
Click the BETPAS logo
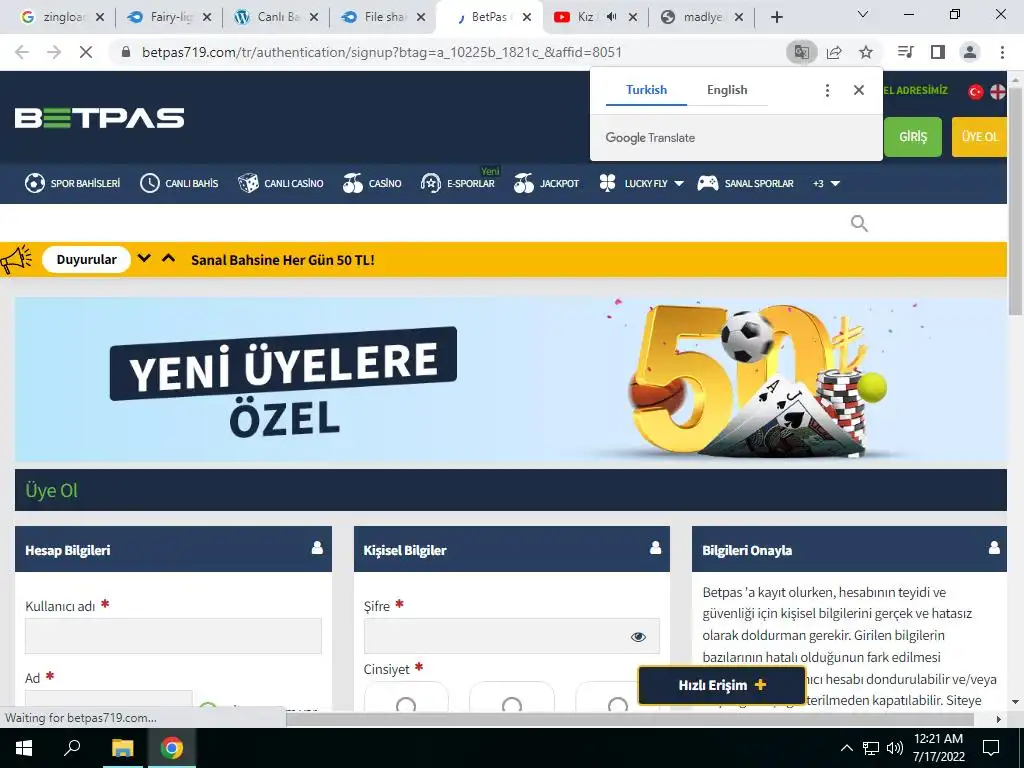tap(99, 118)
